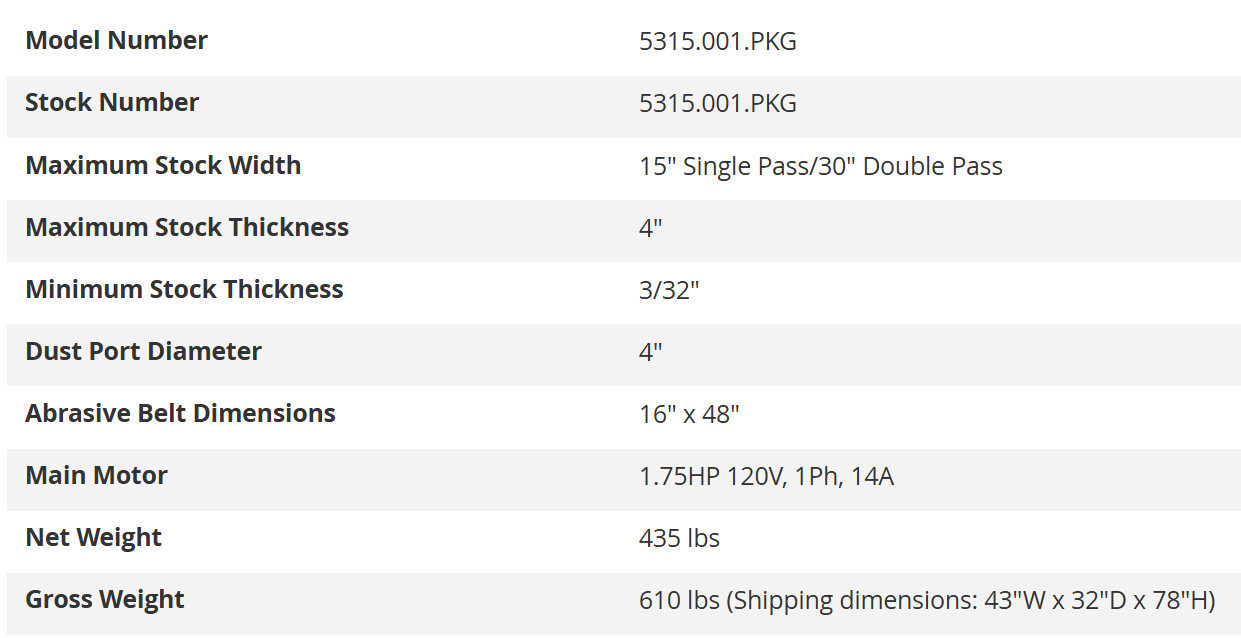Click the 3/32" thickness value
Image resolution: width=1241 pixels, height=638 pixels.
pyautogui.click(x=669, y=290)
